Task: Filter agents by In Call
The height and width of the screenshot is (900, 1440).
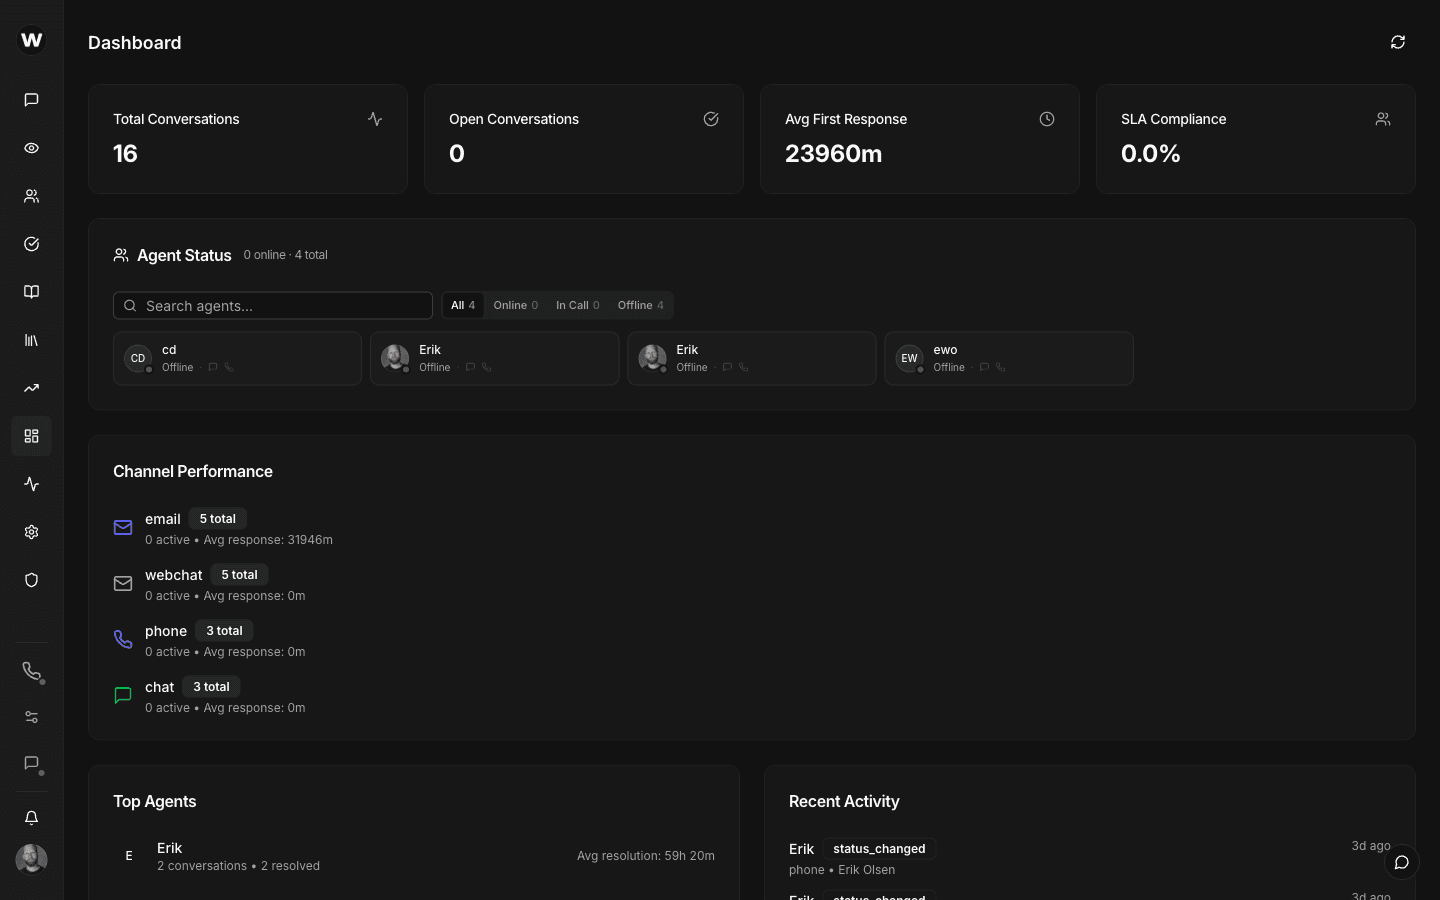Action: [x=577, y=305]
